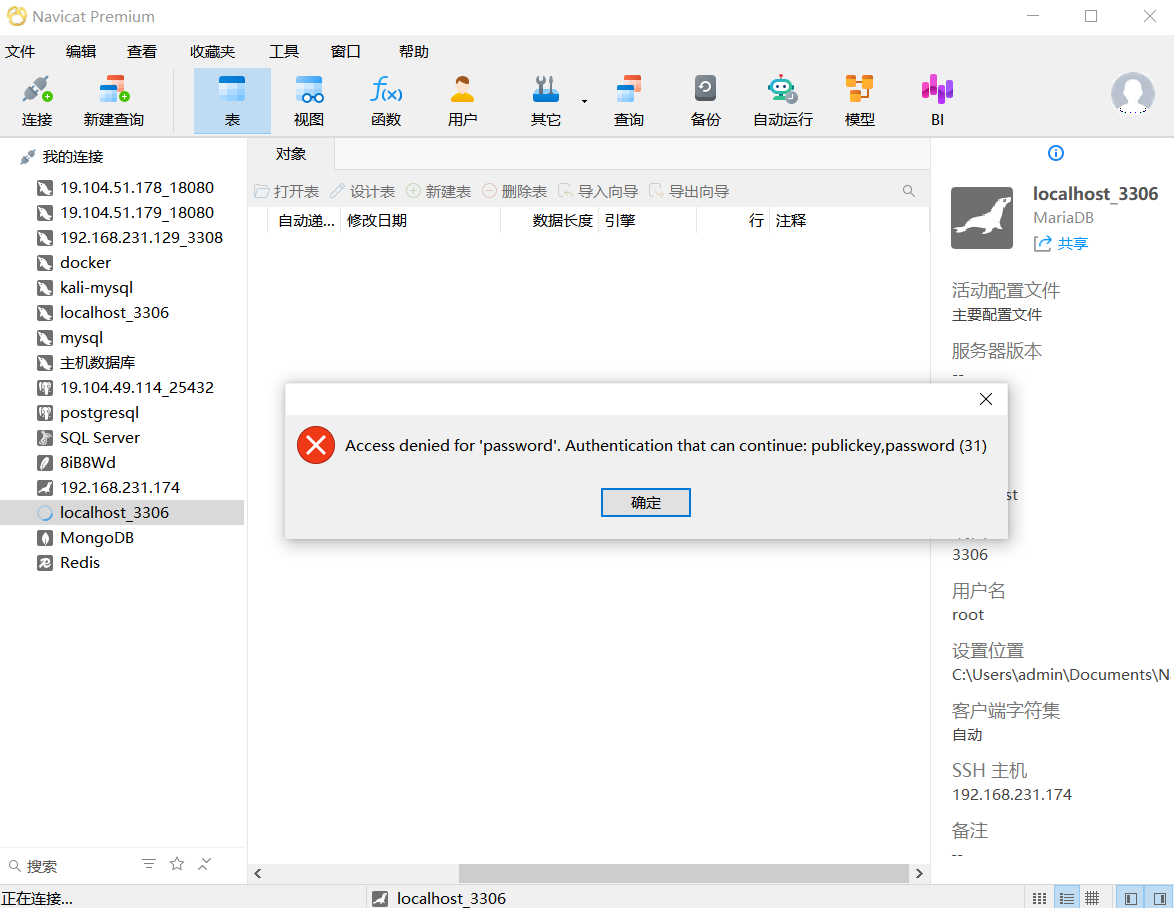Open the 用户 management view
Image resolution: width=1174 pixels, height=908 pixels.
point(461,99)
